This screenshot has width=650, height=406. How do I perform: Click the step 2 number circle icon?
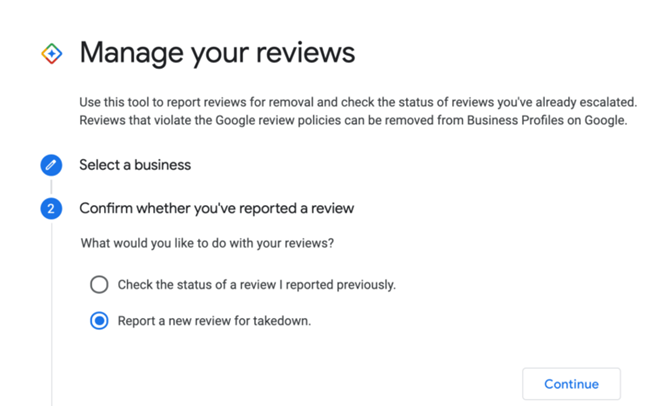pyautogui.click(x=51, y=209)
